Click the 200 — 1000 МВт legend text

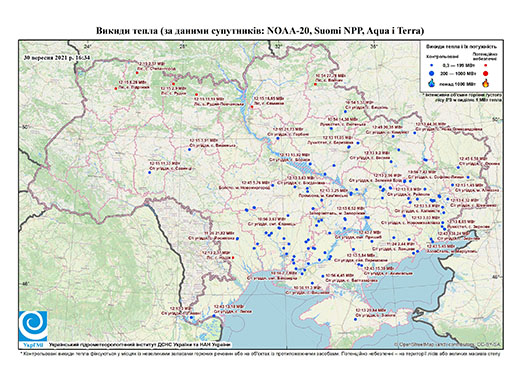click(x=458, y=73)
